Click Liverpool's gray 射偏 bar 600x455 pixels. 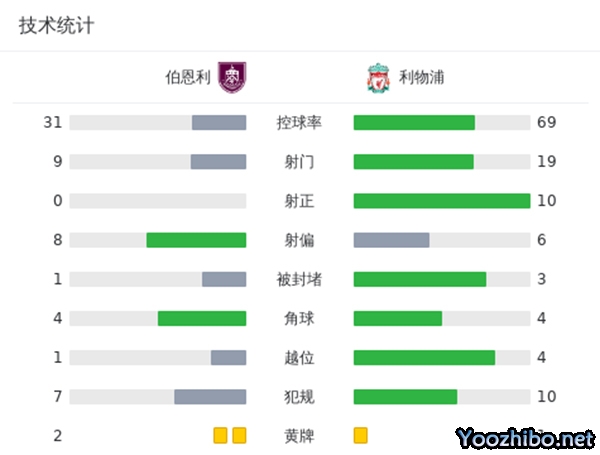[391, 240]
